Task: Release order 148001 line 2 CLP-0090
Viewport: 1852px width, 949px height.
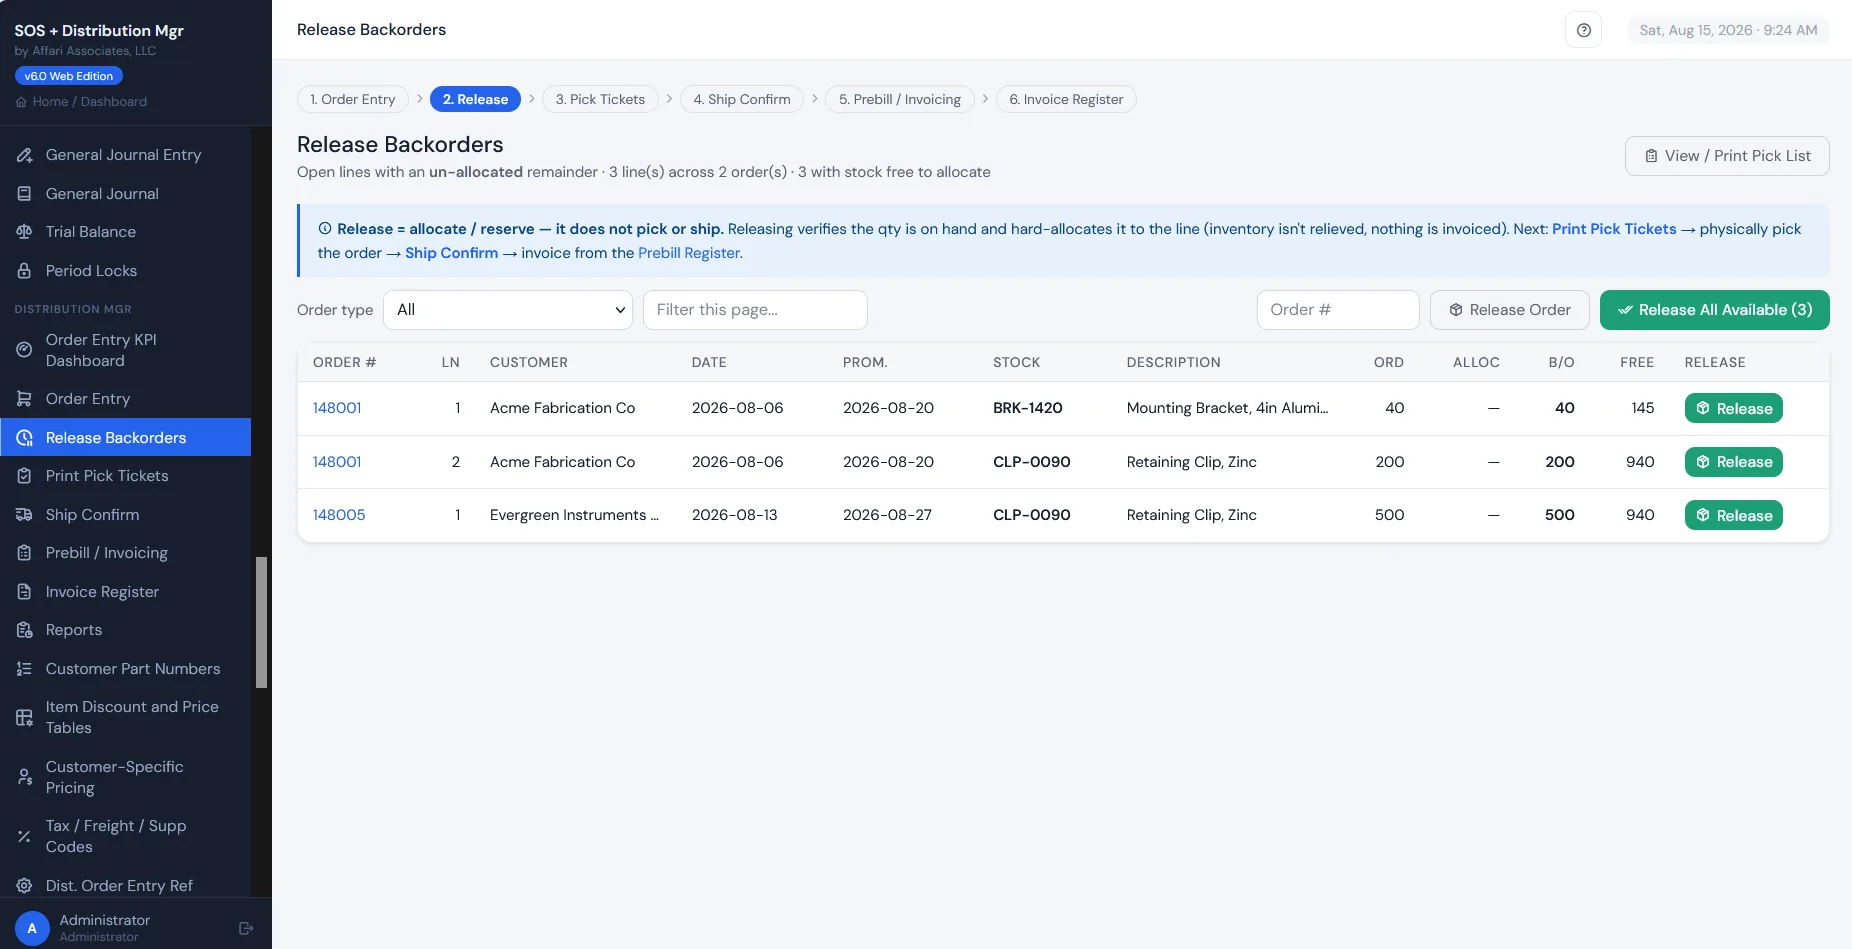Action: click(x=1734, y=462)
